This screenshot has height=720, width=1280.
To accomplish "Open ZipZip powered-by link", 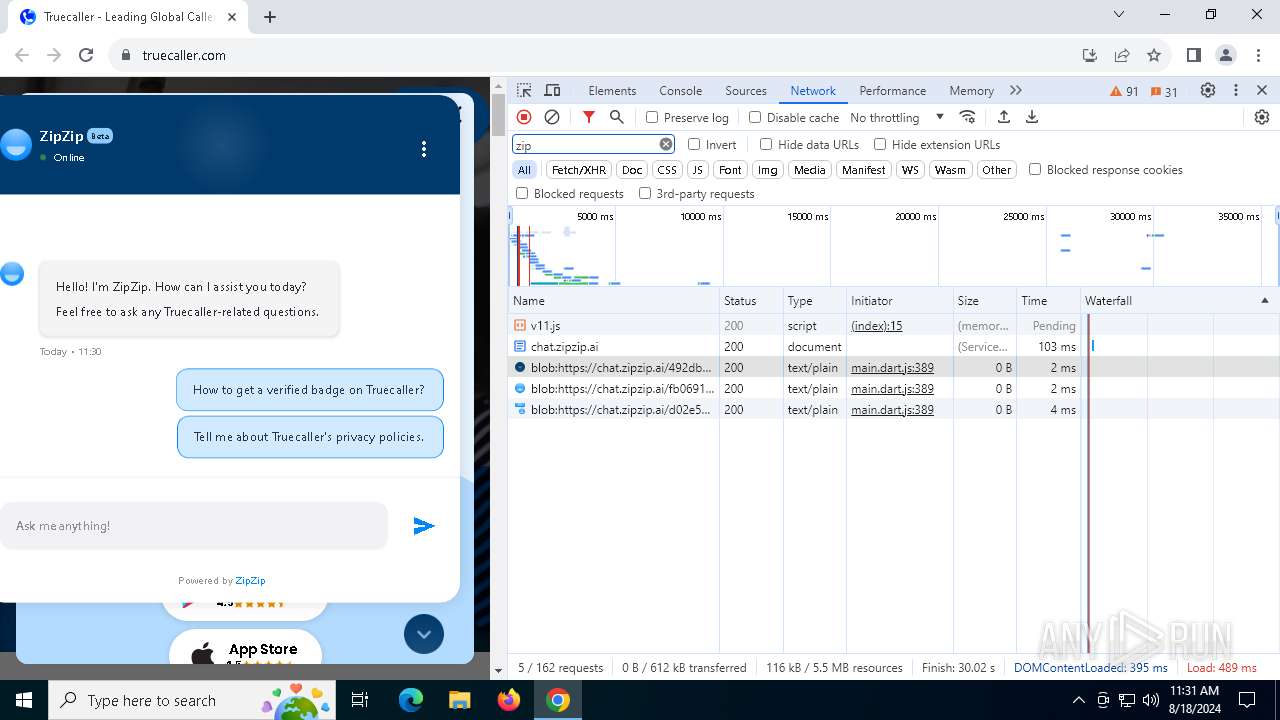I will 250,580.
